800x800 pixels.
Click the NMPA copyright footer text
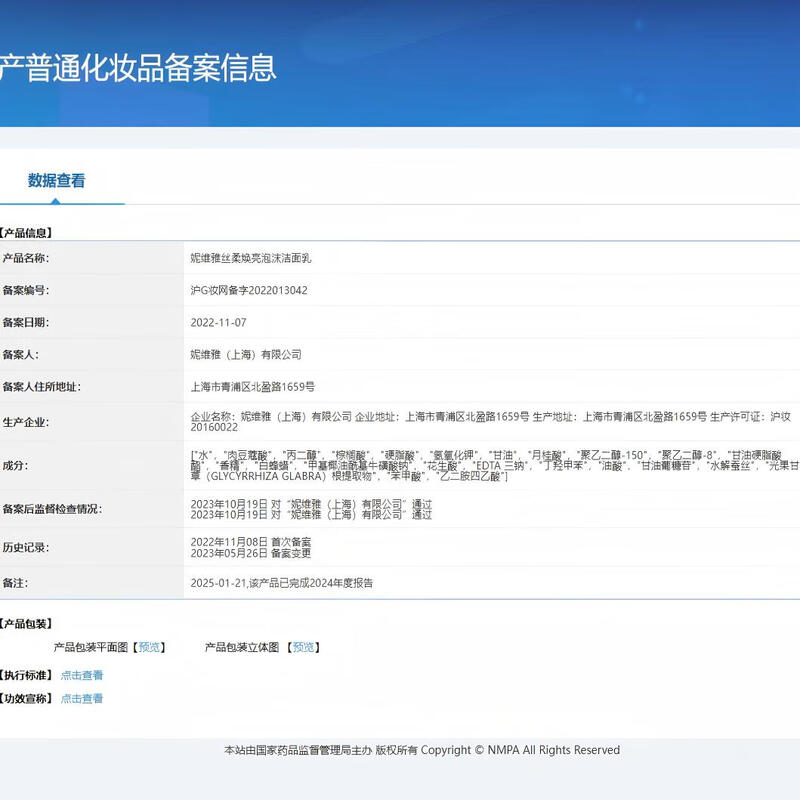coord(421,750)
